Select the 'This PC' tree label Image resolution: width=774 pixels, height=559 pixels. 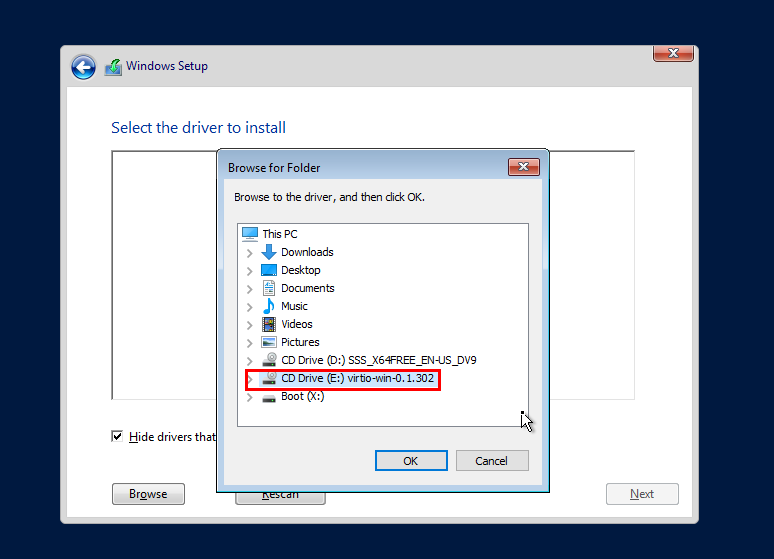(280, 234)
